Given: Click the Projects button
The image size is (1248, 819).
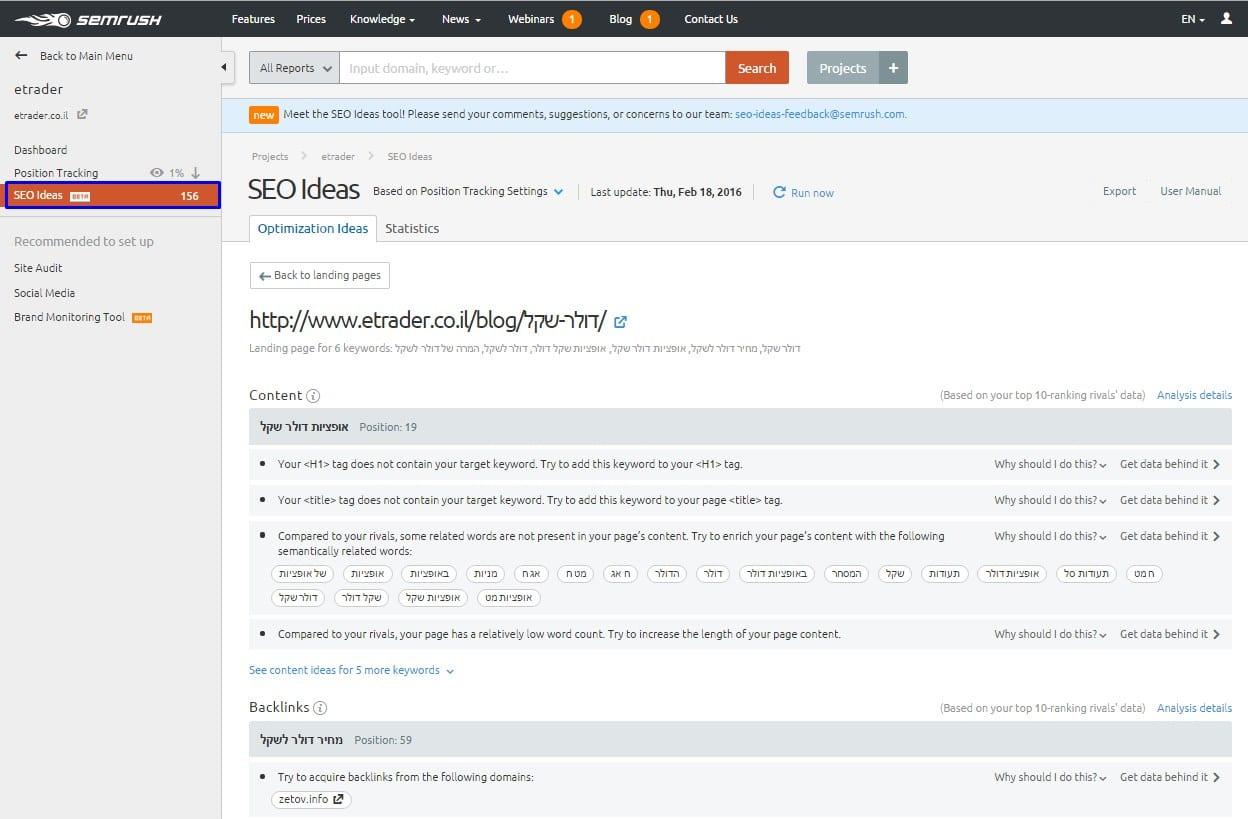Looking at the screenshot, I should point(843,68).
